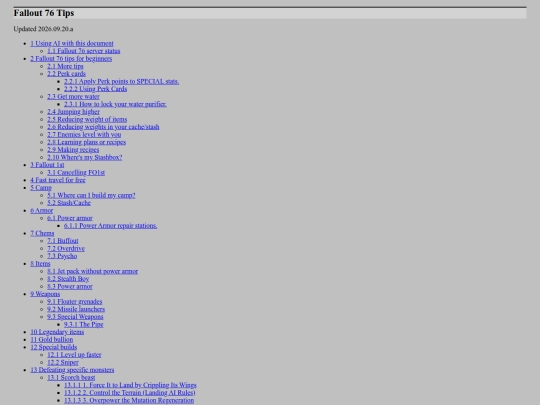Open '2 Fallout 76 tips for beginners'
Image resolution: width=540 pixels, height=405 pixels.
pyautogui.click(x=71, y=59)
